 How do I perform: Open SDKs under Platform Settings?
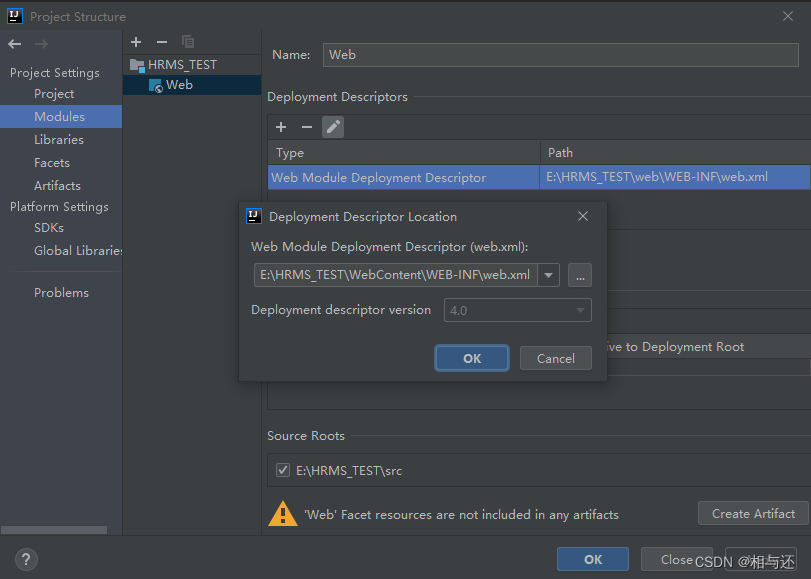pyautogui.click(x=49, y=228)
